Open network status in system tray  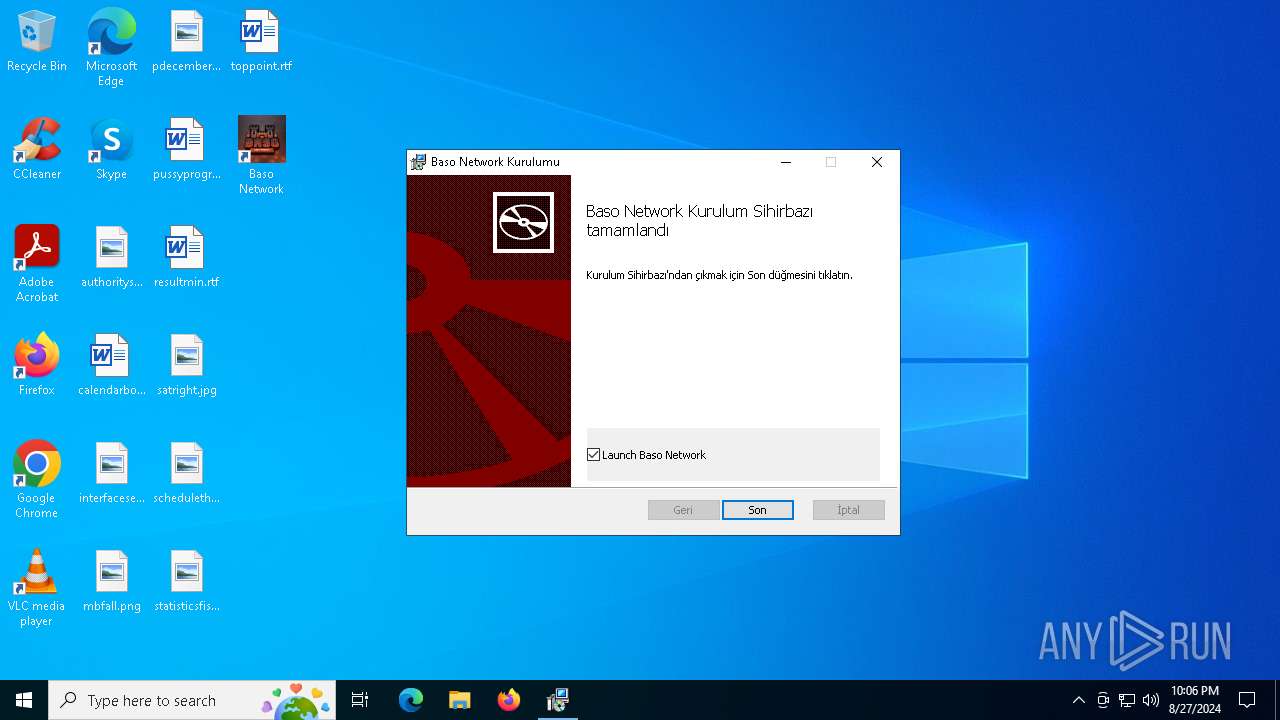tap(1127, 700)
